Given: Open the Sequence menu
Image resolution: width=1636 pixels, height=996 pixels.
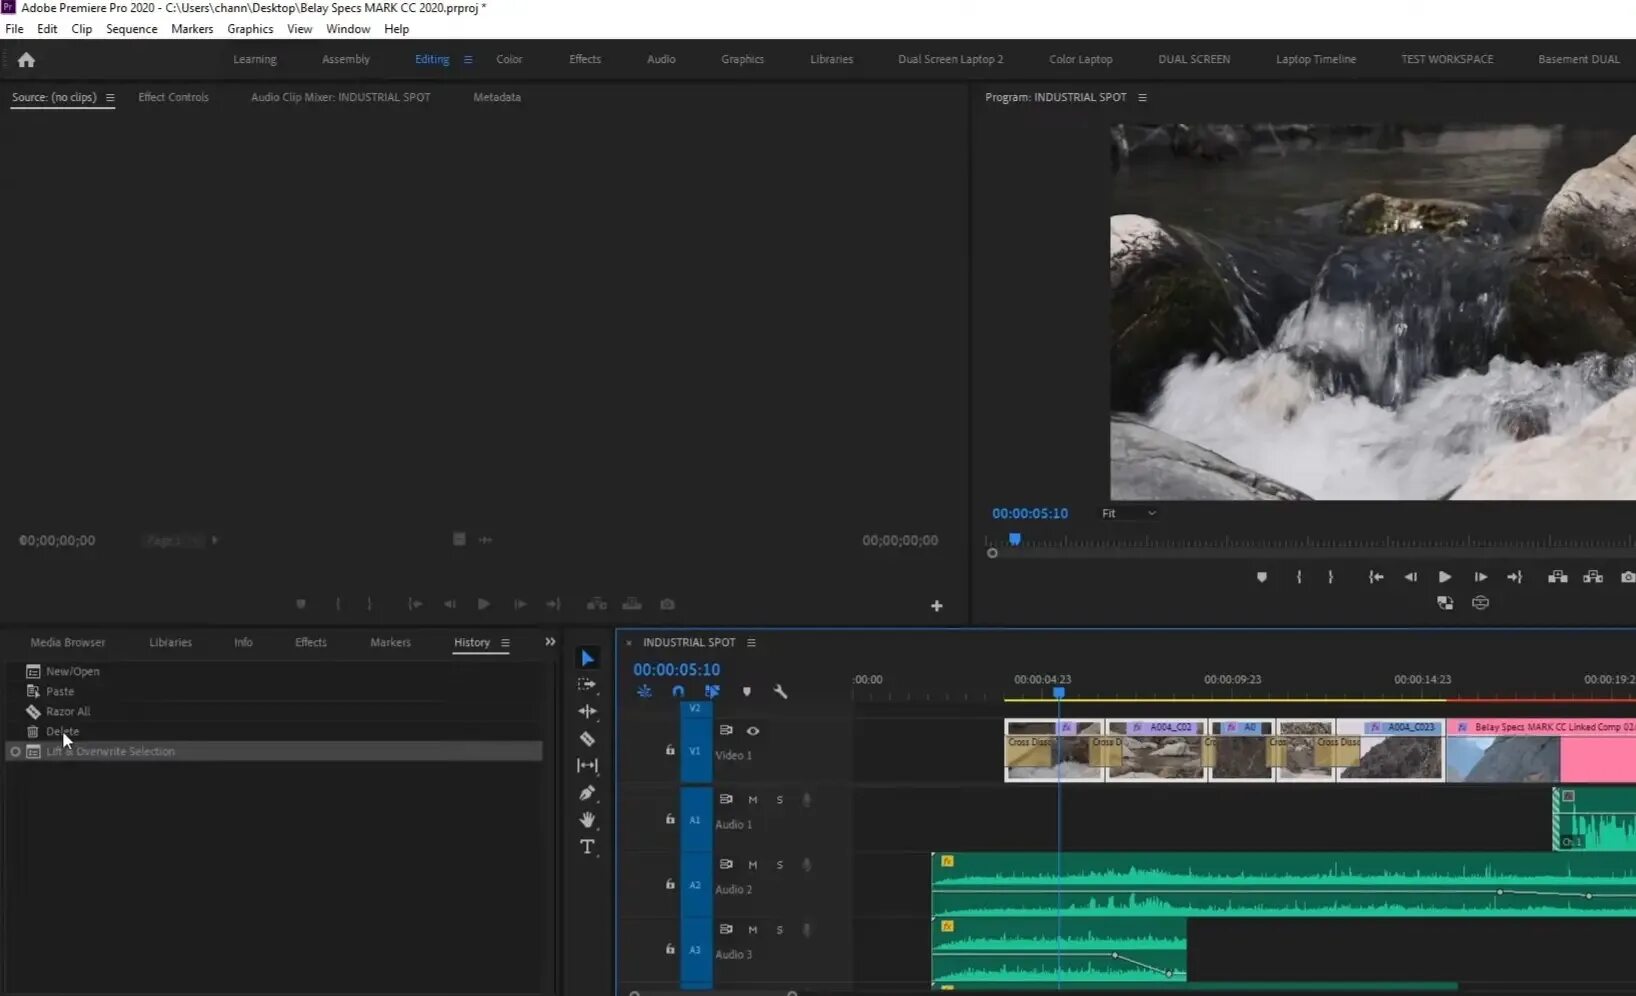Looking at the screenshot, I should 131,29.
